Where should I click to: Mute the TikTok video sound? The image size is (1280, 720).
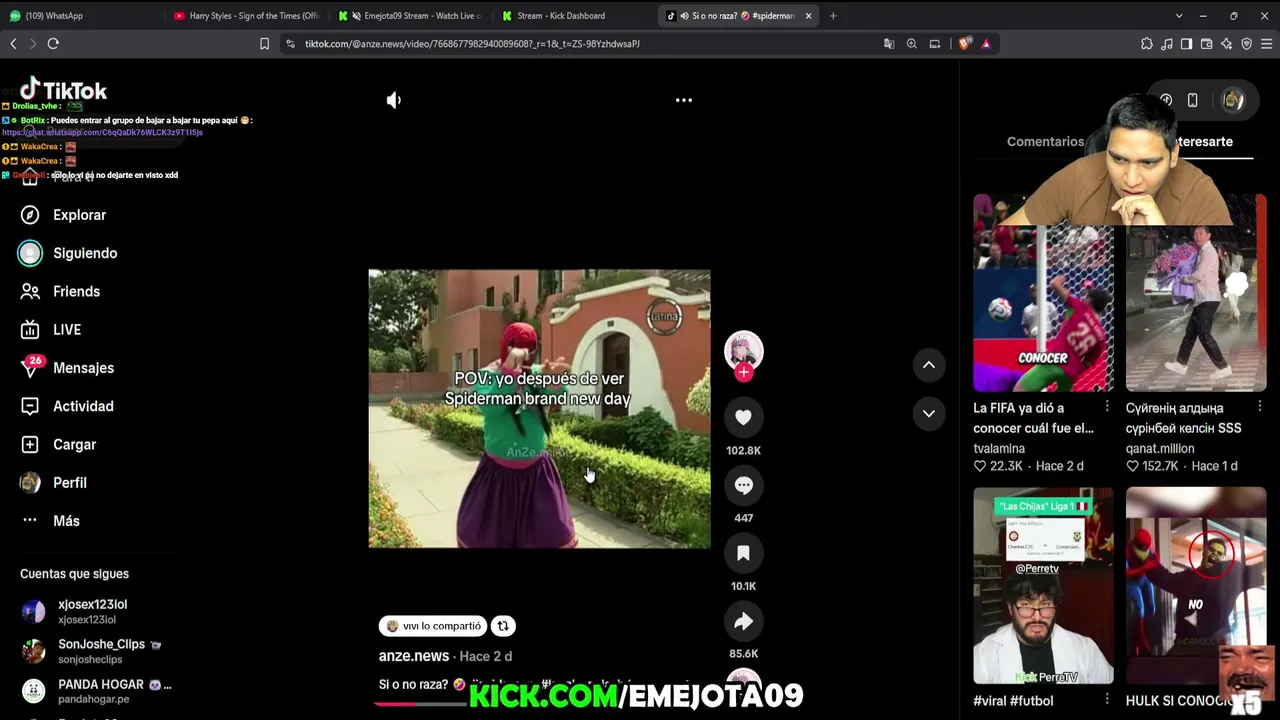click(x=394, y=100)
